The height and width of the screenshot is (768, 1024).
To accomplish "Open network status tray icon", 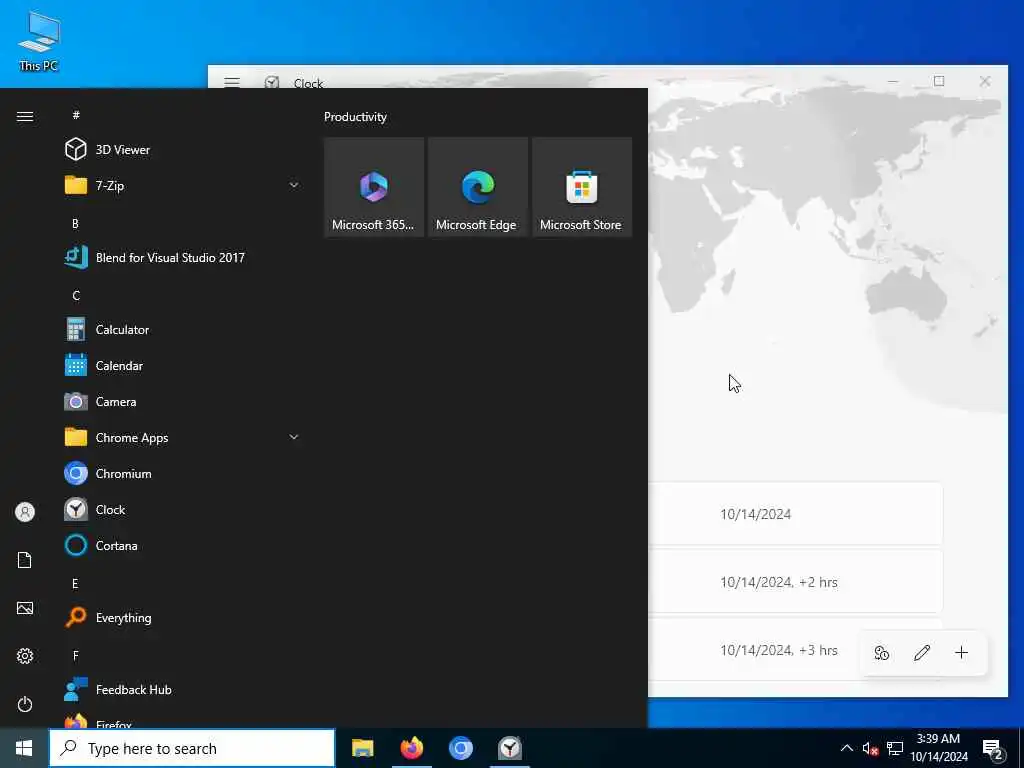I will coord(895,748).
